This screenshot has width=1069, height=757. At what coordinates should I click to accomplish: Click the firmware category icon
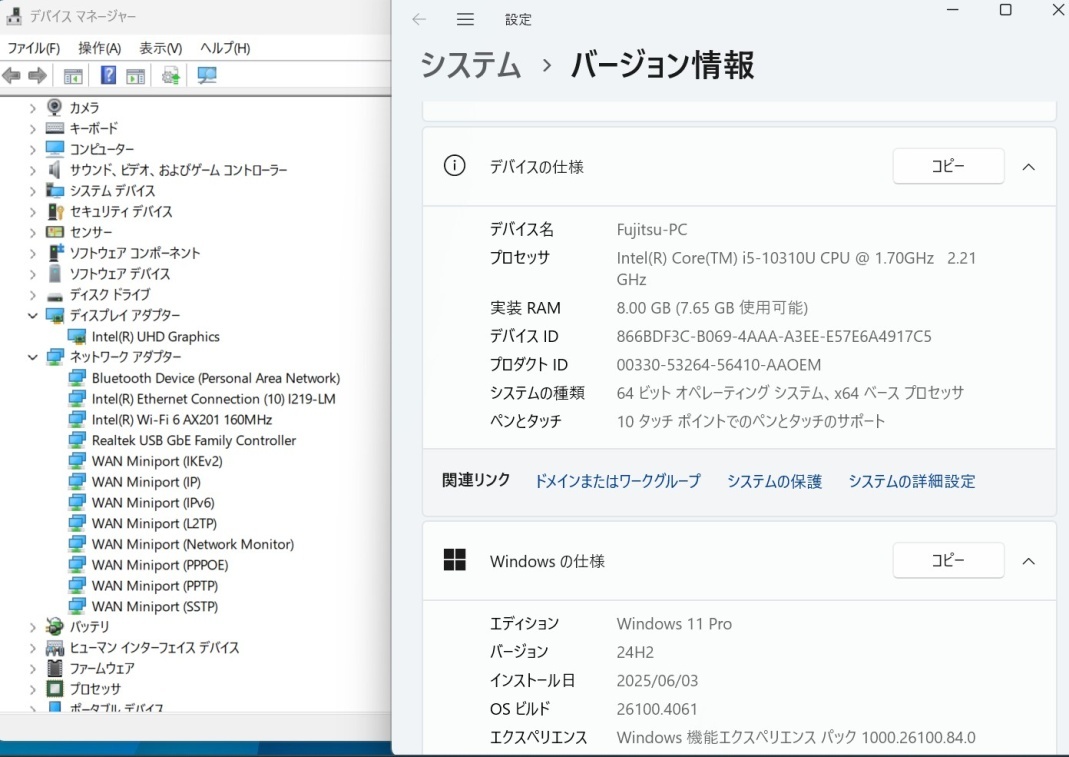[x=55, y=668]
